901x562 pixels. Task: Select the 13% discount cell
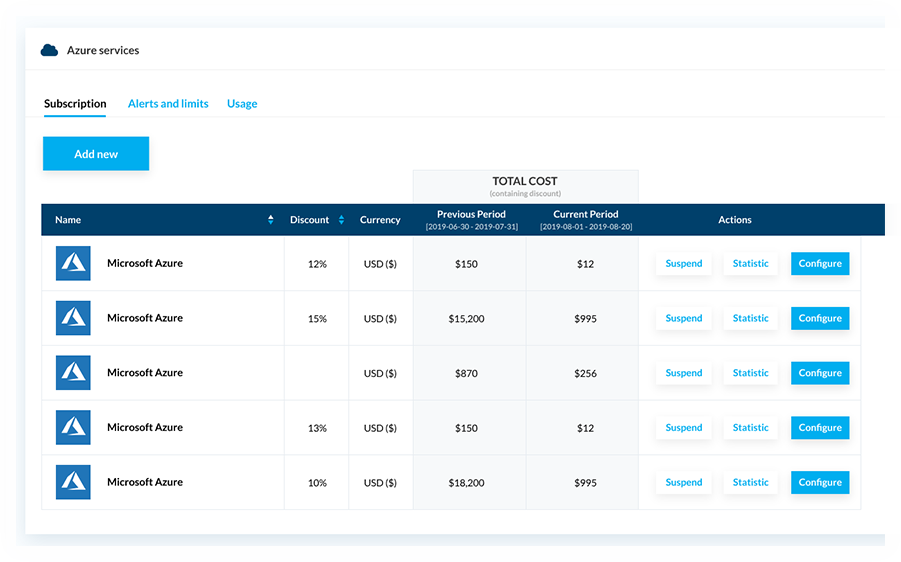(x=317, y=428)
